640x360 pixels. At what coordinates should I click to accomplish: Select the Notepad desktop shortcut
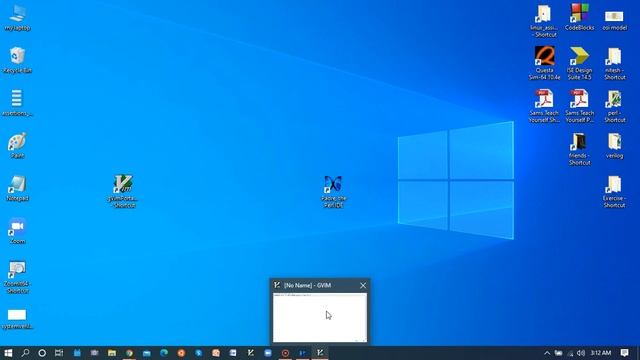18,188
